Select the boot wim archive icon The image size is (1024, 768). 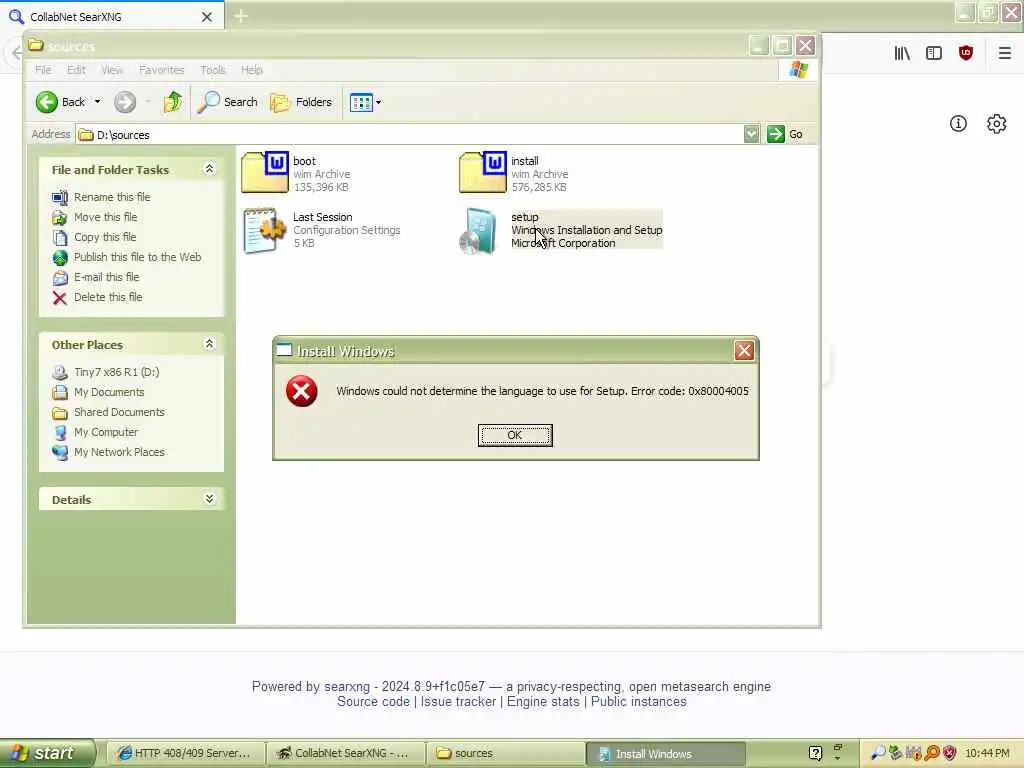coord(265,172)
